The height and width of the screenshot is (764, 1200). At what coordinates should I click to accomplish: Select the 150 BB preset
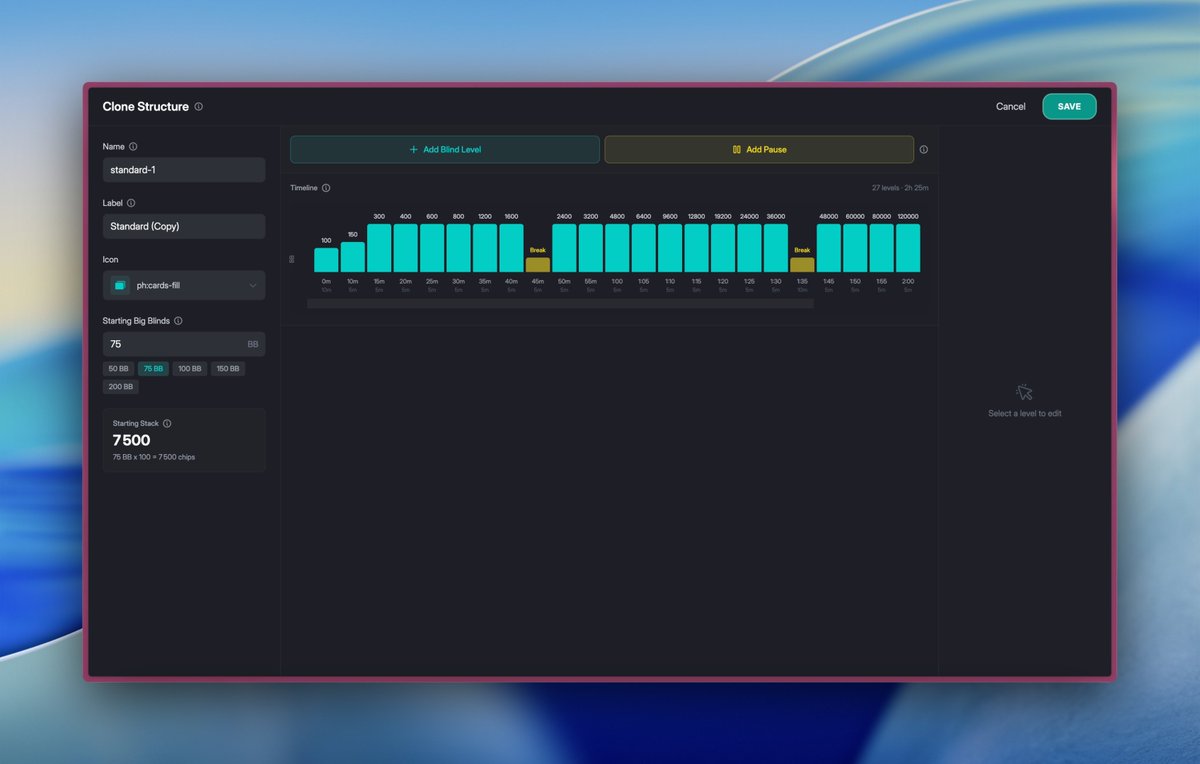(x=228, y=369)
